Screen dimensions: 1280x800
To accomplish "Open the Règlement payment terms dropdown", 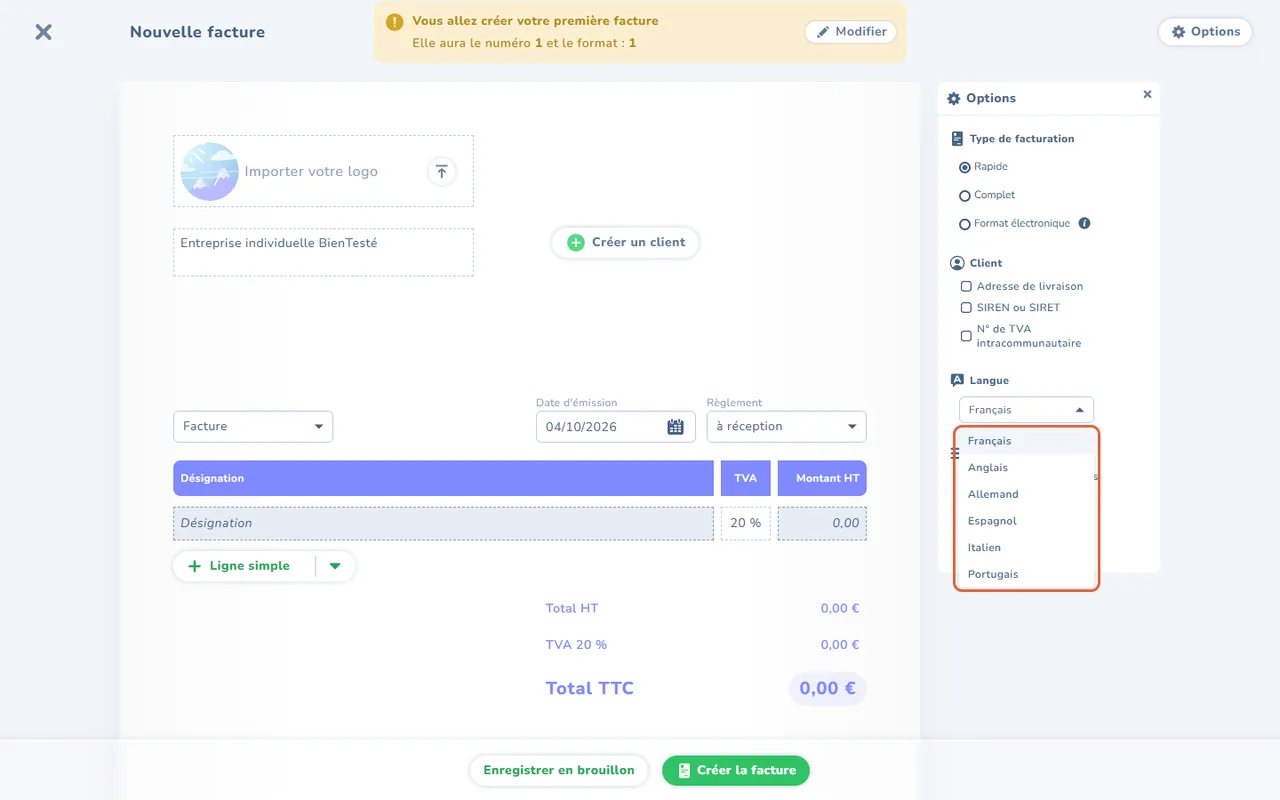I will (x=786, y=427).
